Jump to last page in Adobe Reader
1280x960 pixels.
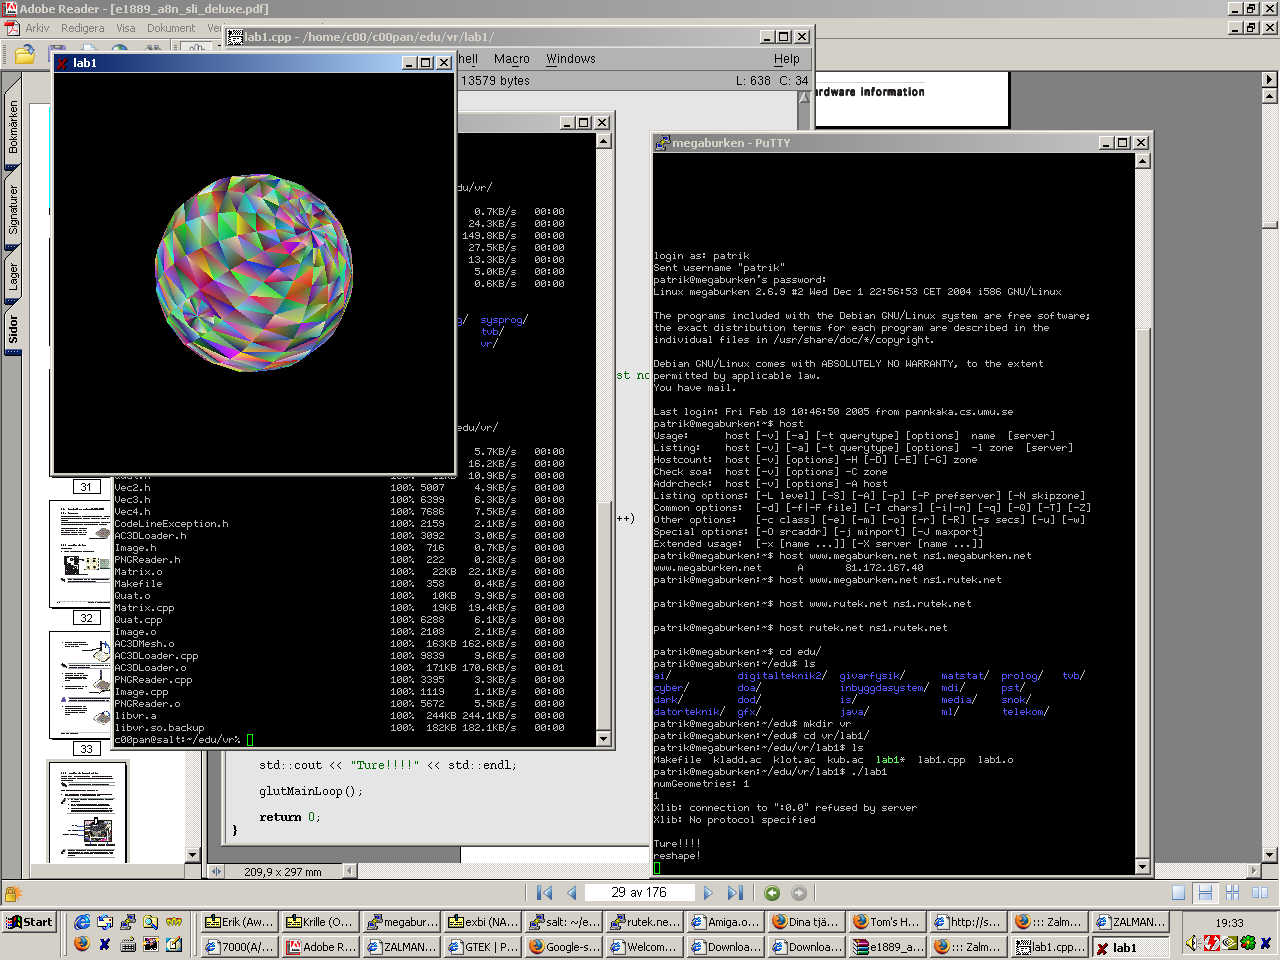pos(735,893)
